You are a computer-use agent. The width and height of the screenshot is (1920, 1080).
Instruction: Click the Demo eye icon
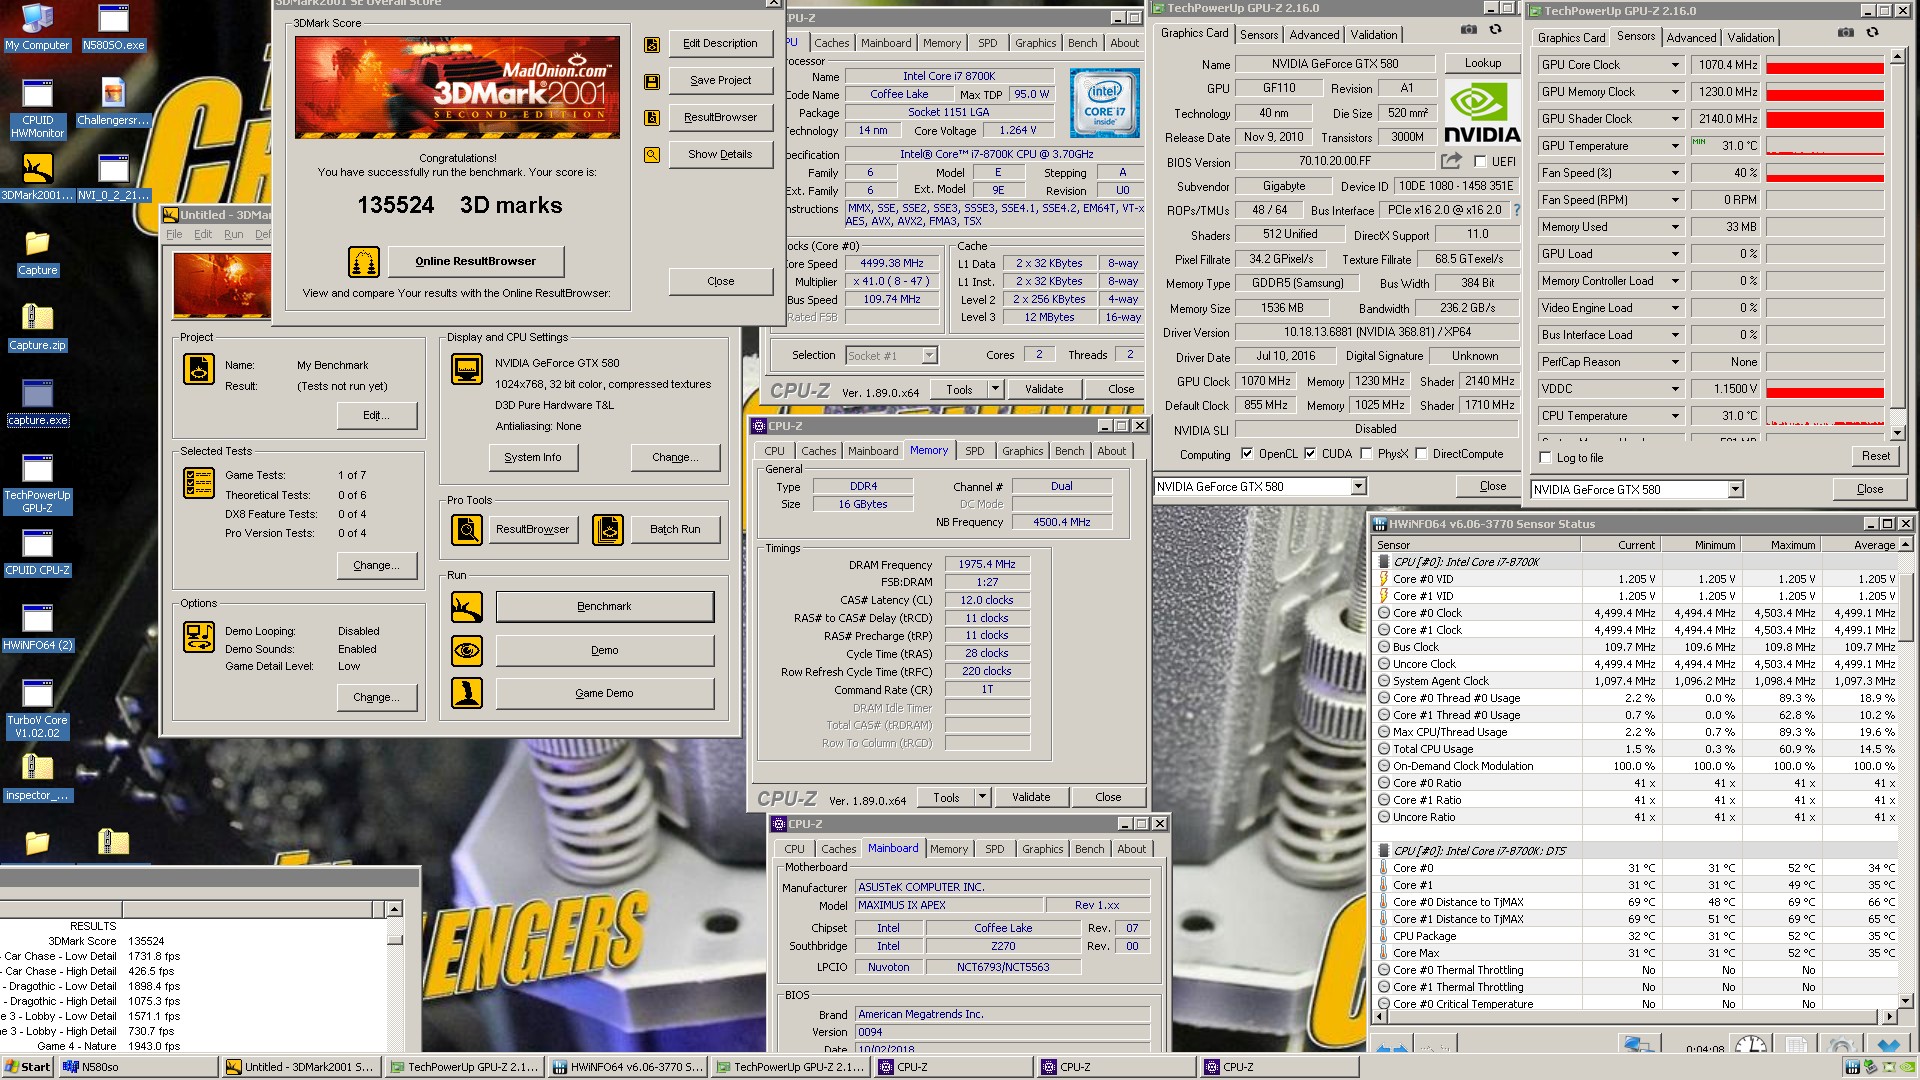467,651
